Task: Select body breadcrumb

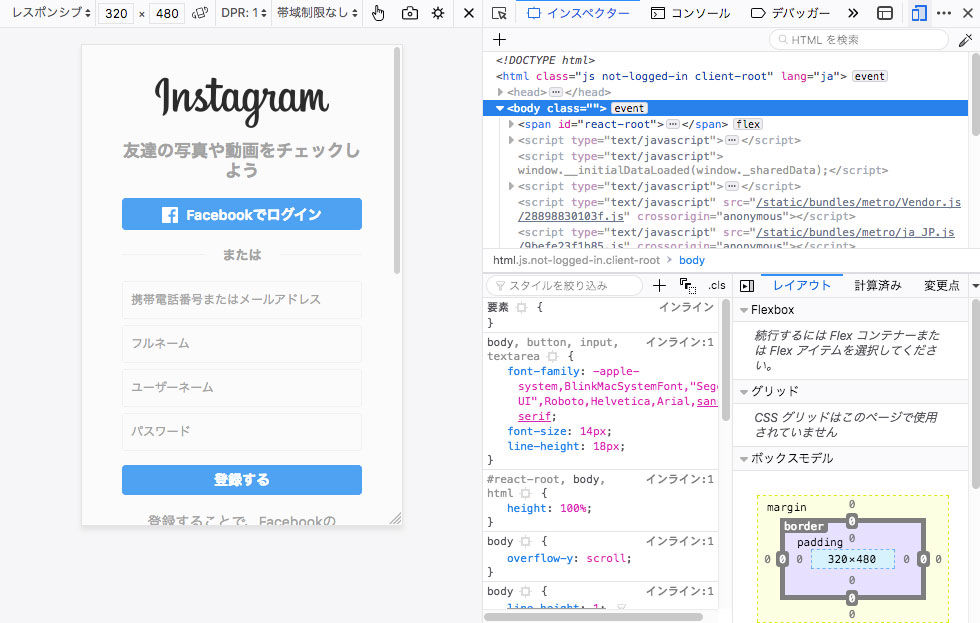Action: pos(692,260)
